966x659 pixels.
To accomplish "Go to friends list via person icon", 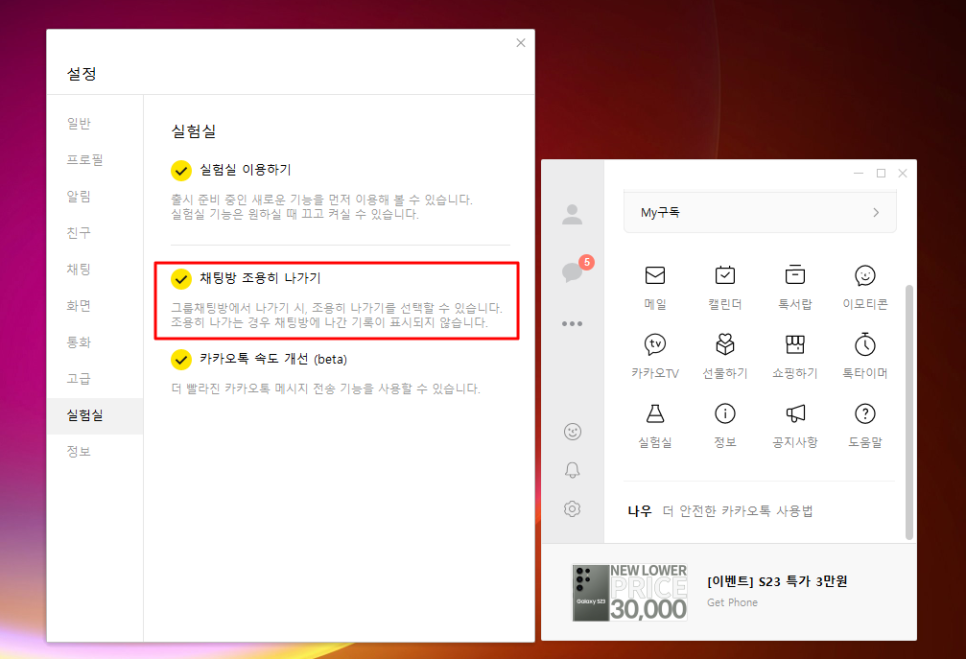I will click(572, 214).
